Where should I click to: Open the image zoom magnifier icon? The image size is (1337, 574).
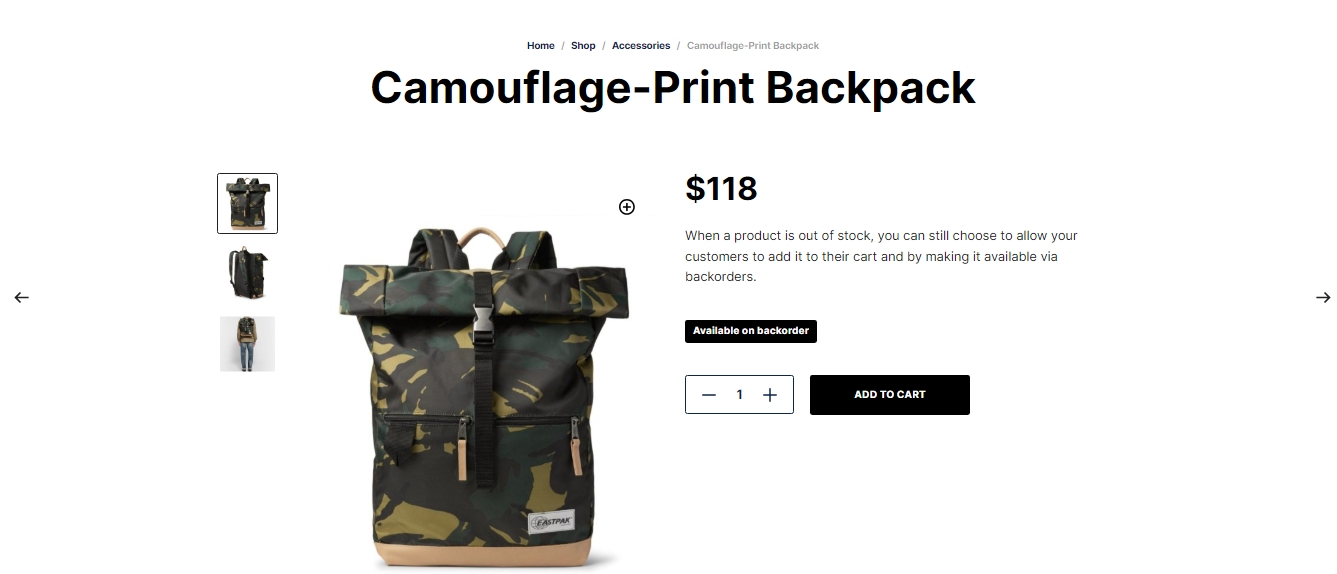pyautogui.click(x=627, y=207)
